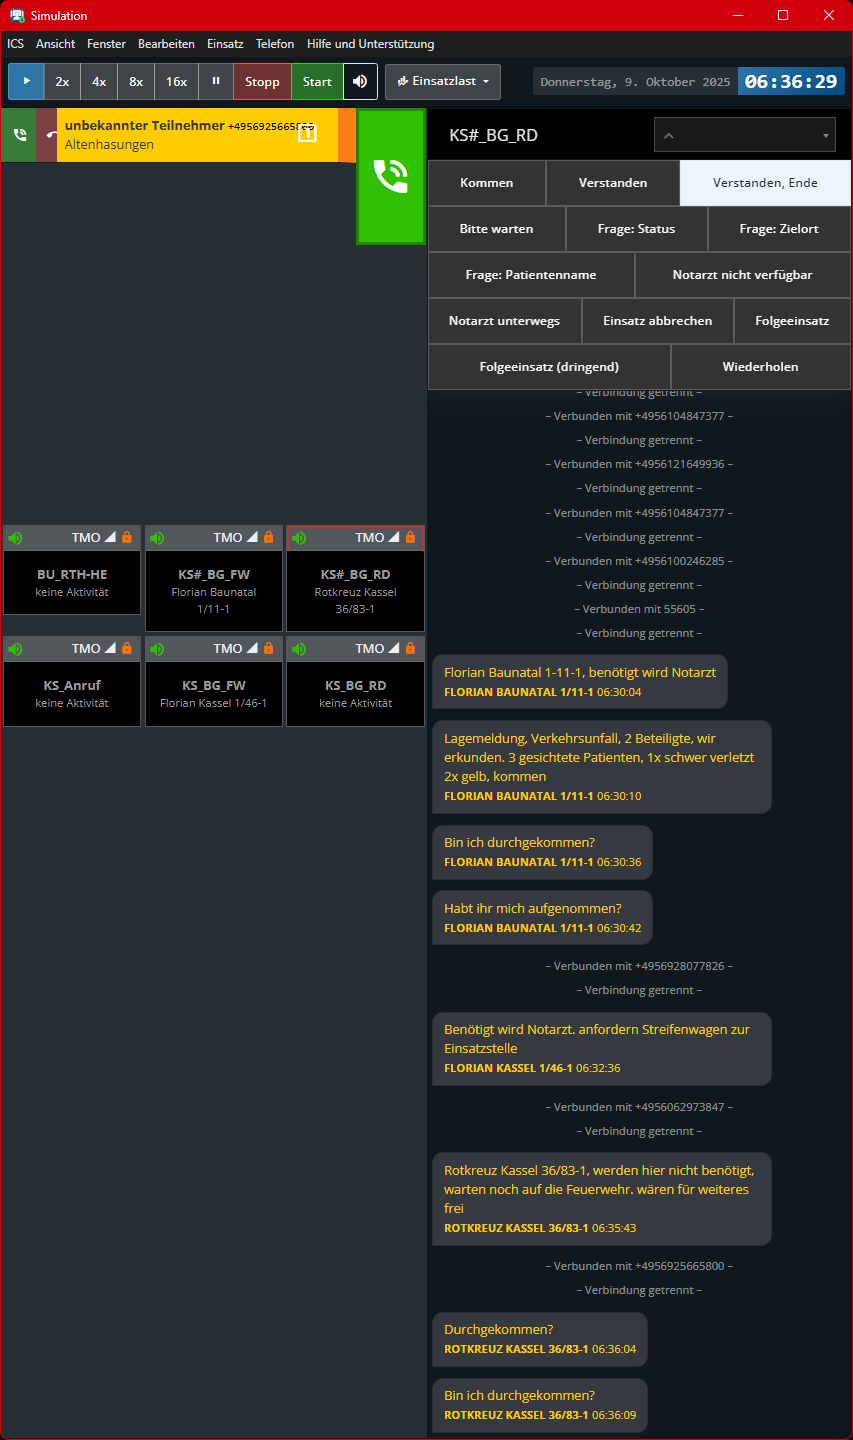Open the Telefon menu
The image size is (853, 1440).
coord(275,44)
